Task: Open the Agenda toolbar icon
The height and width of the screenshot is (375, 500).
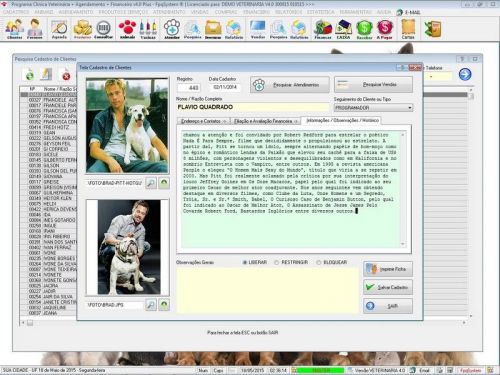Action: coord(59,29)
